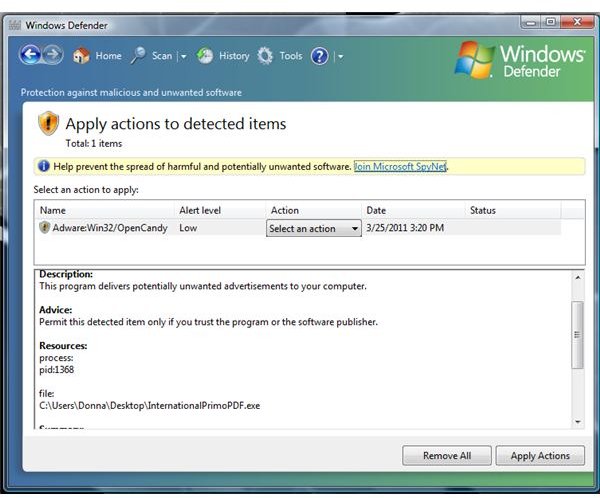600x498 pixels.
Task: Open Home via the house icon
Action: coord(81,56)
